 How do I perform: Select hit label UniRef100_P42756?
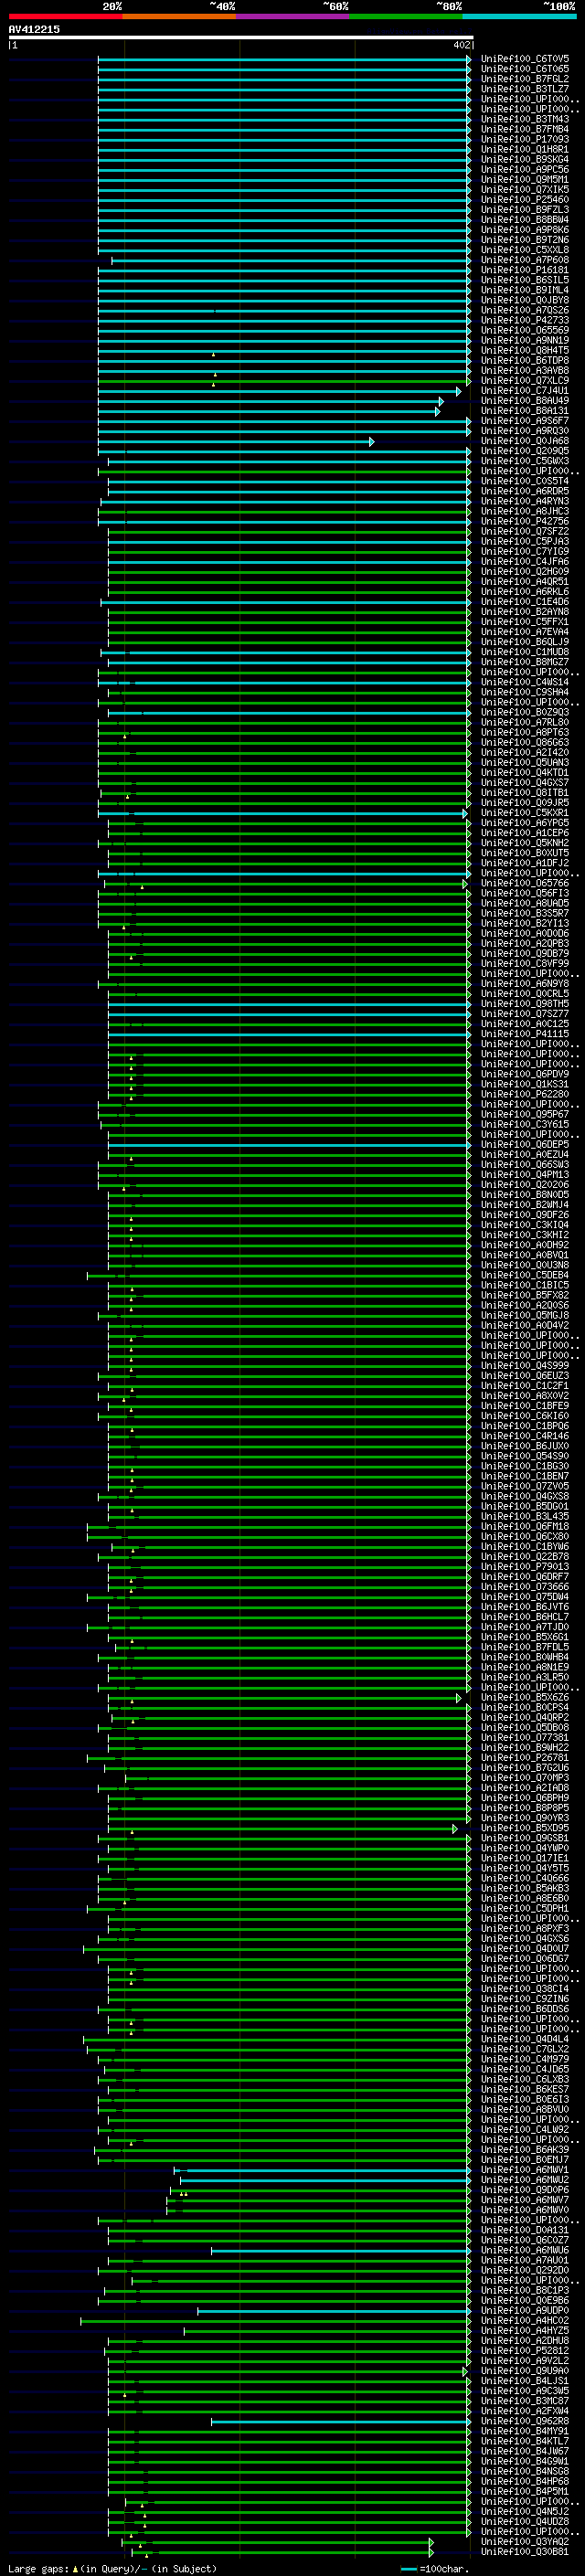pyautogui.click(x=525, y=521)
